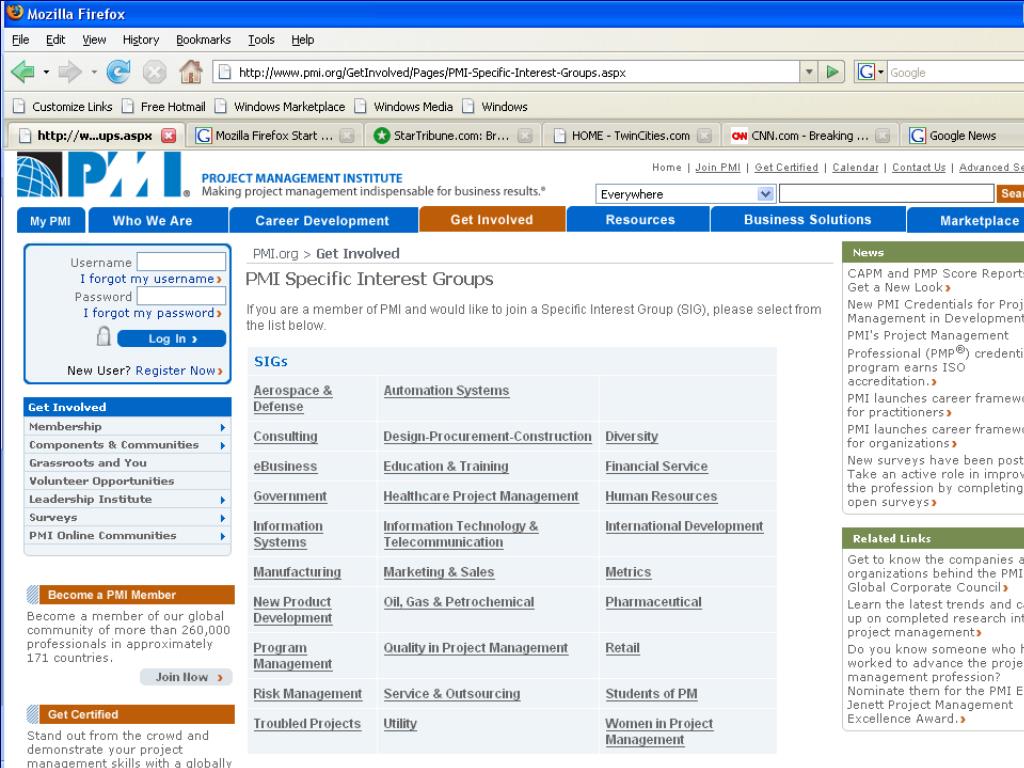Click into the Username field

point(181,261)
